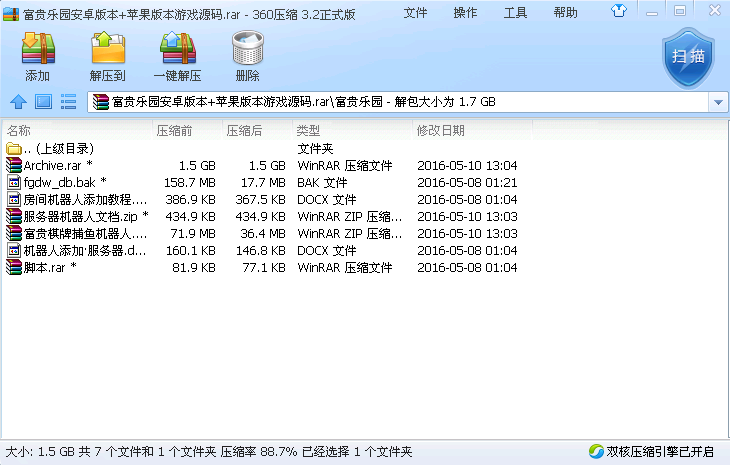The height and width of the screenshot is (465, 730).
Task: Click the 双核压缩引擎已开启 status indicator
Action: click(x=652, y=452)
